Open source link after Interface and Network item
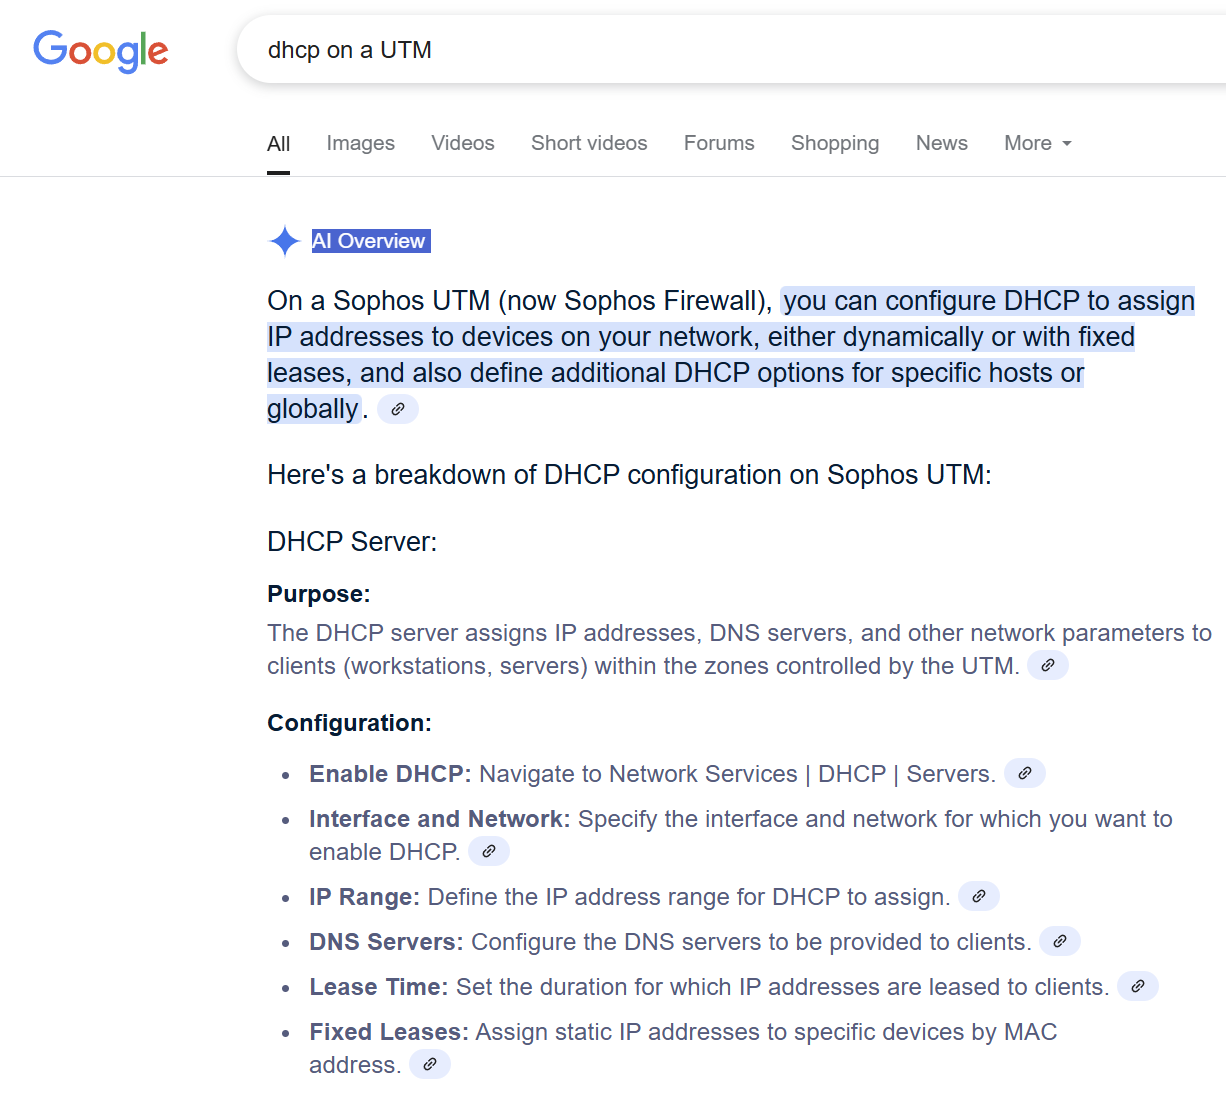 pos(489,852)
